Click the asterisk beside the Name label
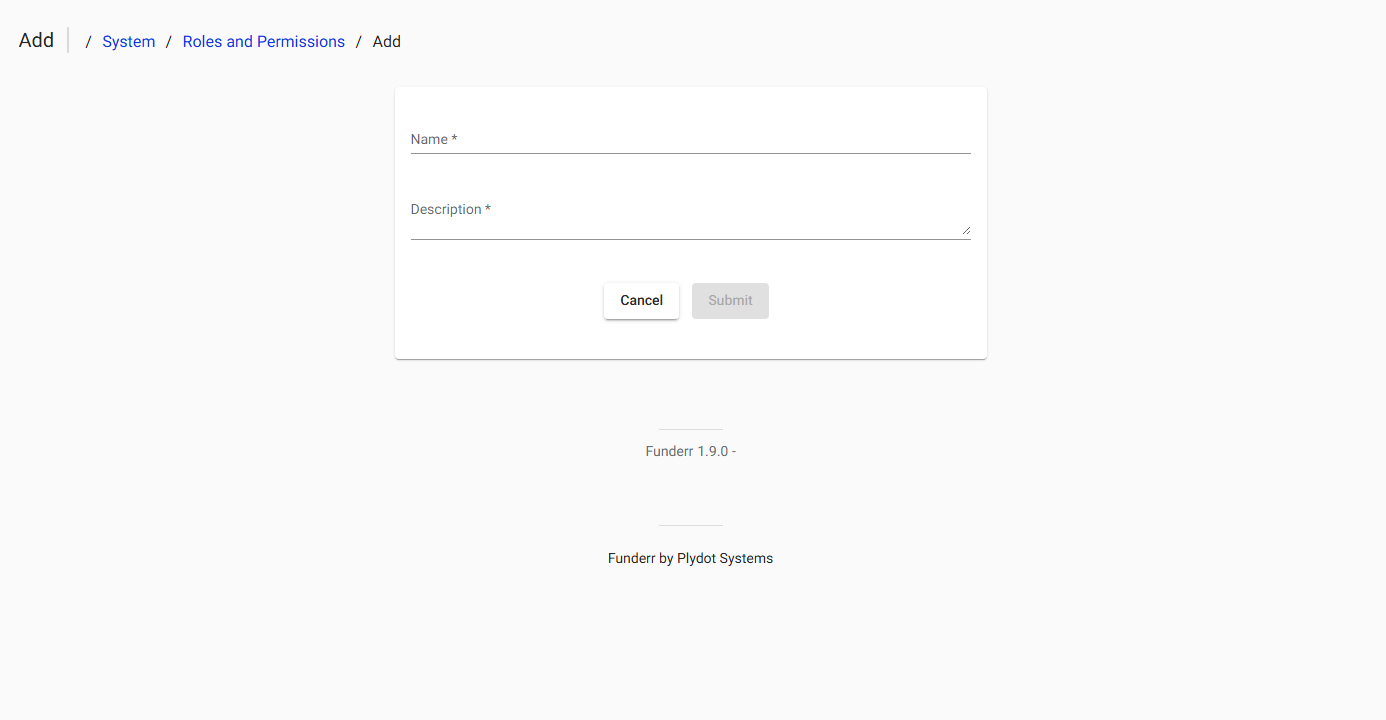The height and width of the screenshot is (720, 1386). (x=454, y=139)
